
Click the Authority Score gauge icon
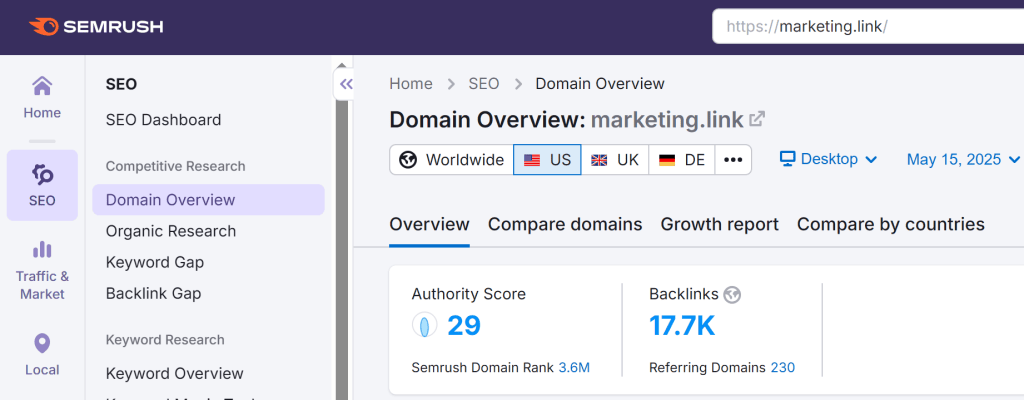pos(424,325)
